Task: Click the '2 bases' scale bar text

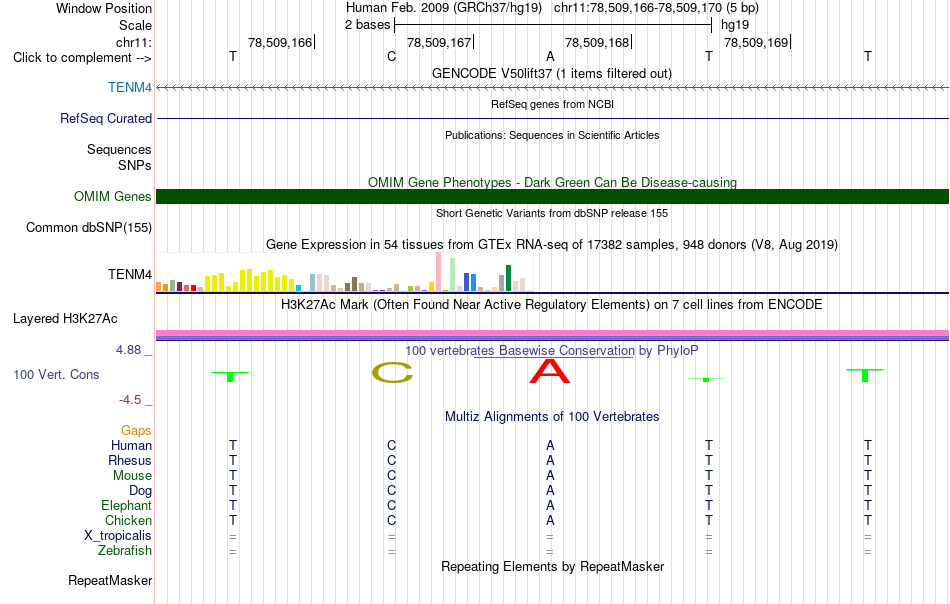Action: click(x=368, y=25)
